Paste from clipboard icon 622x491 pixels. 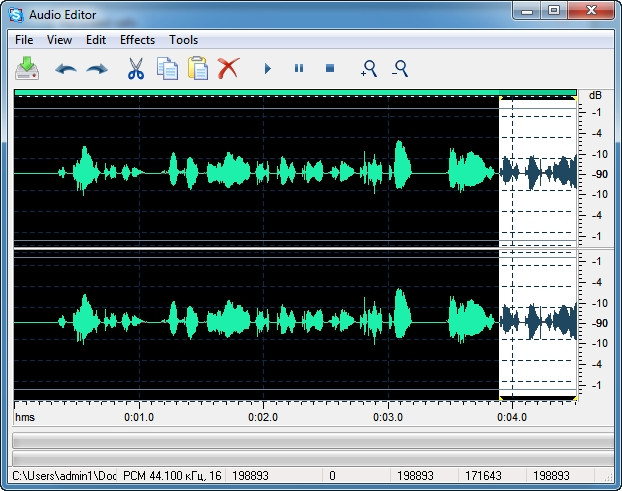pos(198,68)
